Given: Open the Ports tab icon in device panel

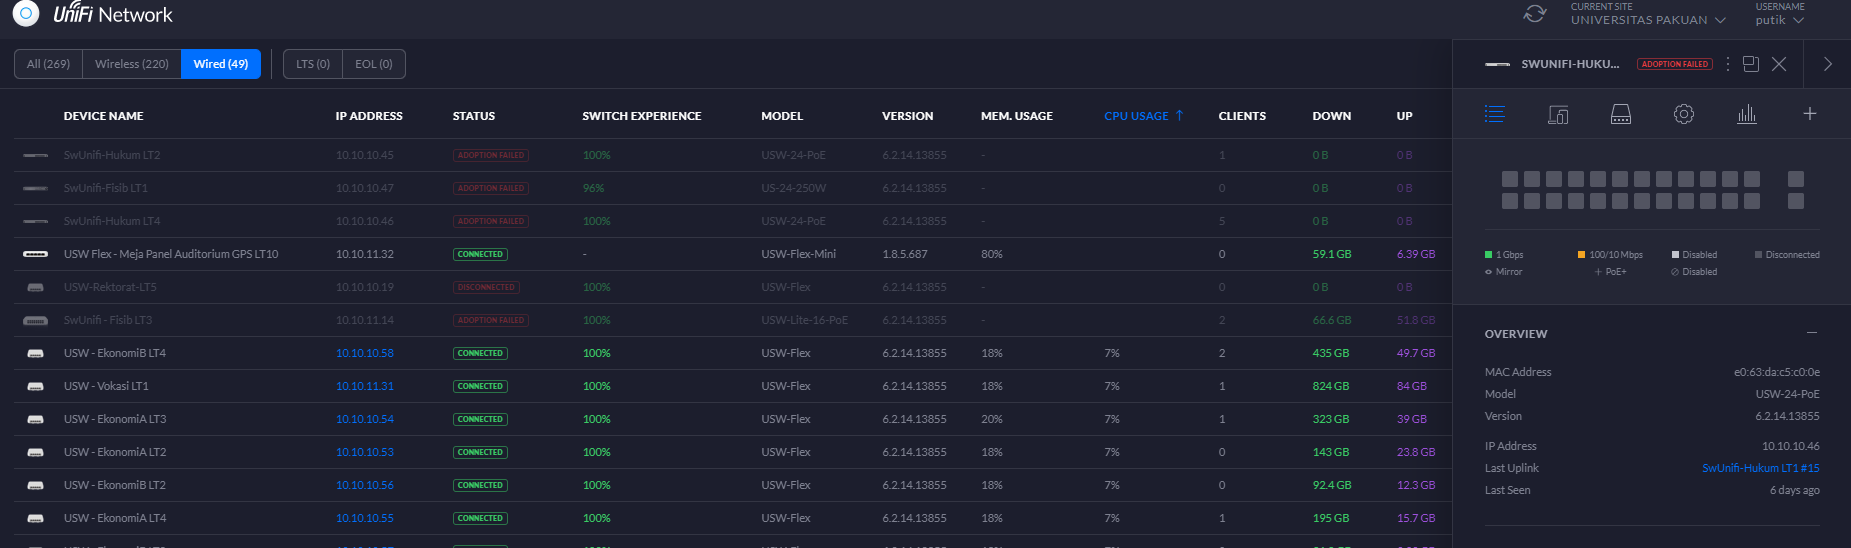Looking at the screenshot, I should [1620, 114].
